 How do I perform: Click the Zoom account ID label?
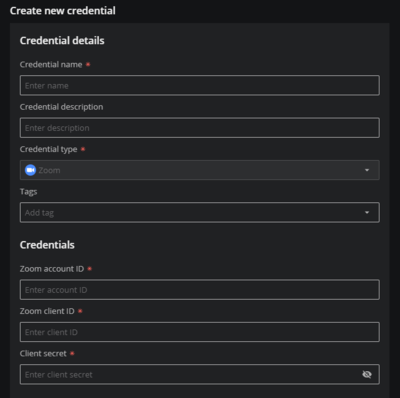point(52,269)
